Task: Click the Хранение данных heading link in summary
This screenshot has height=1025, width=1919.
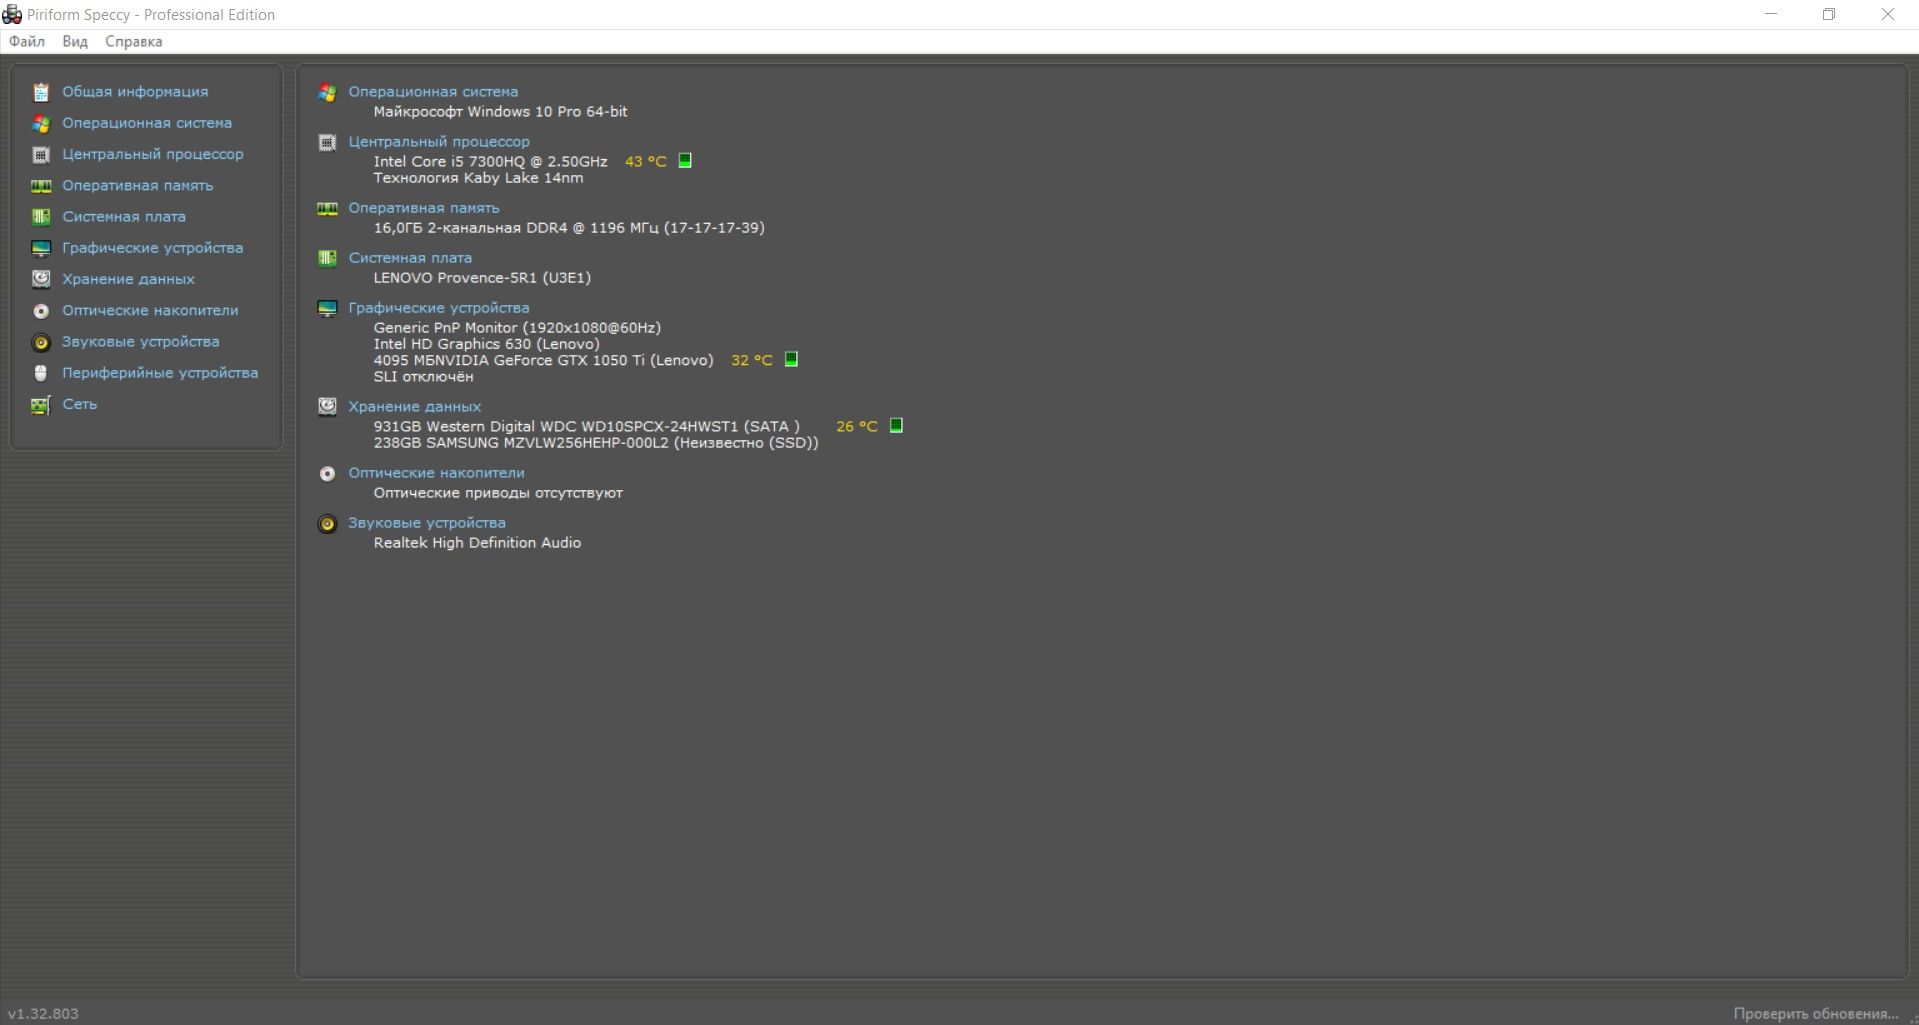Action: [414, 407]
